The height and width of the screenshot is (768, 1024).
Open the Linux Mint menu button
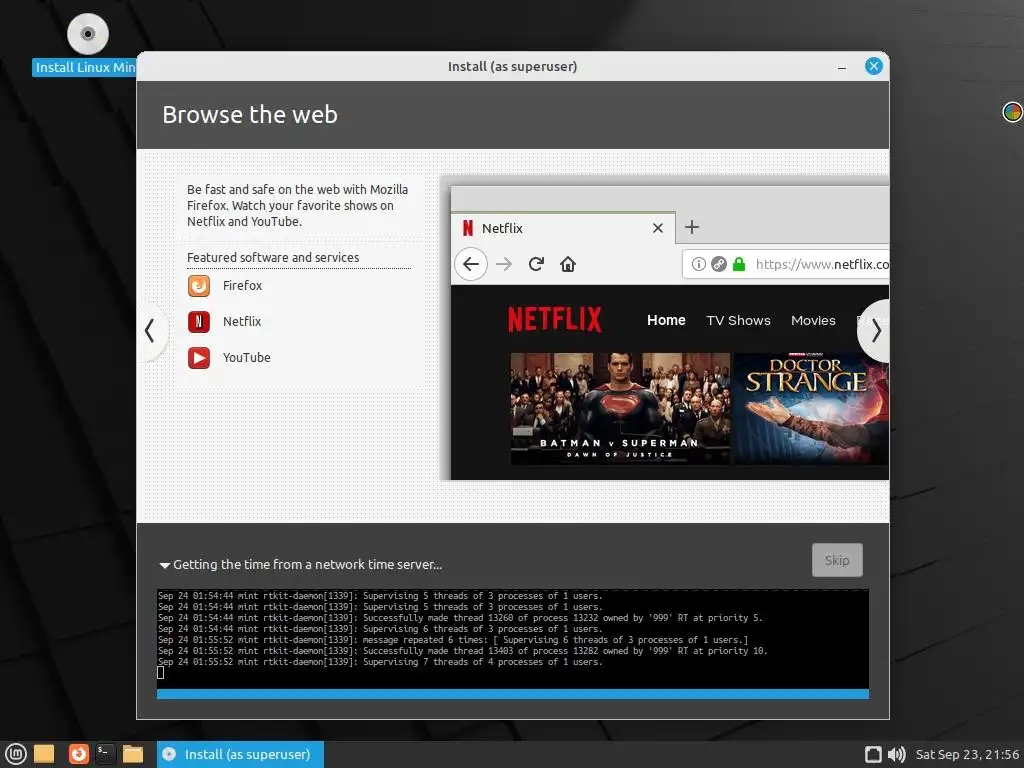click(x=15, y=754)
